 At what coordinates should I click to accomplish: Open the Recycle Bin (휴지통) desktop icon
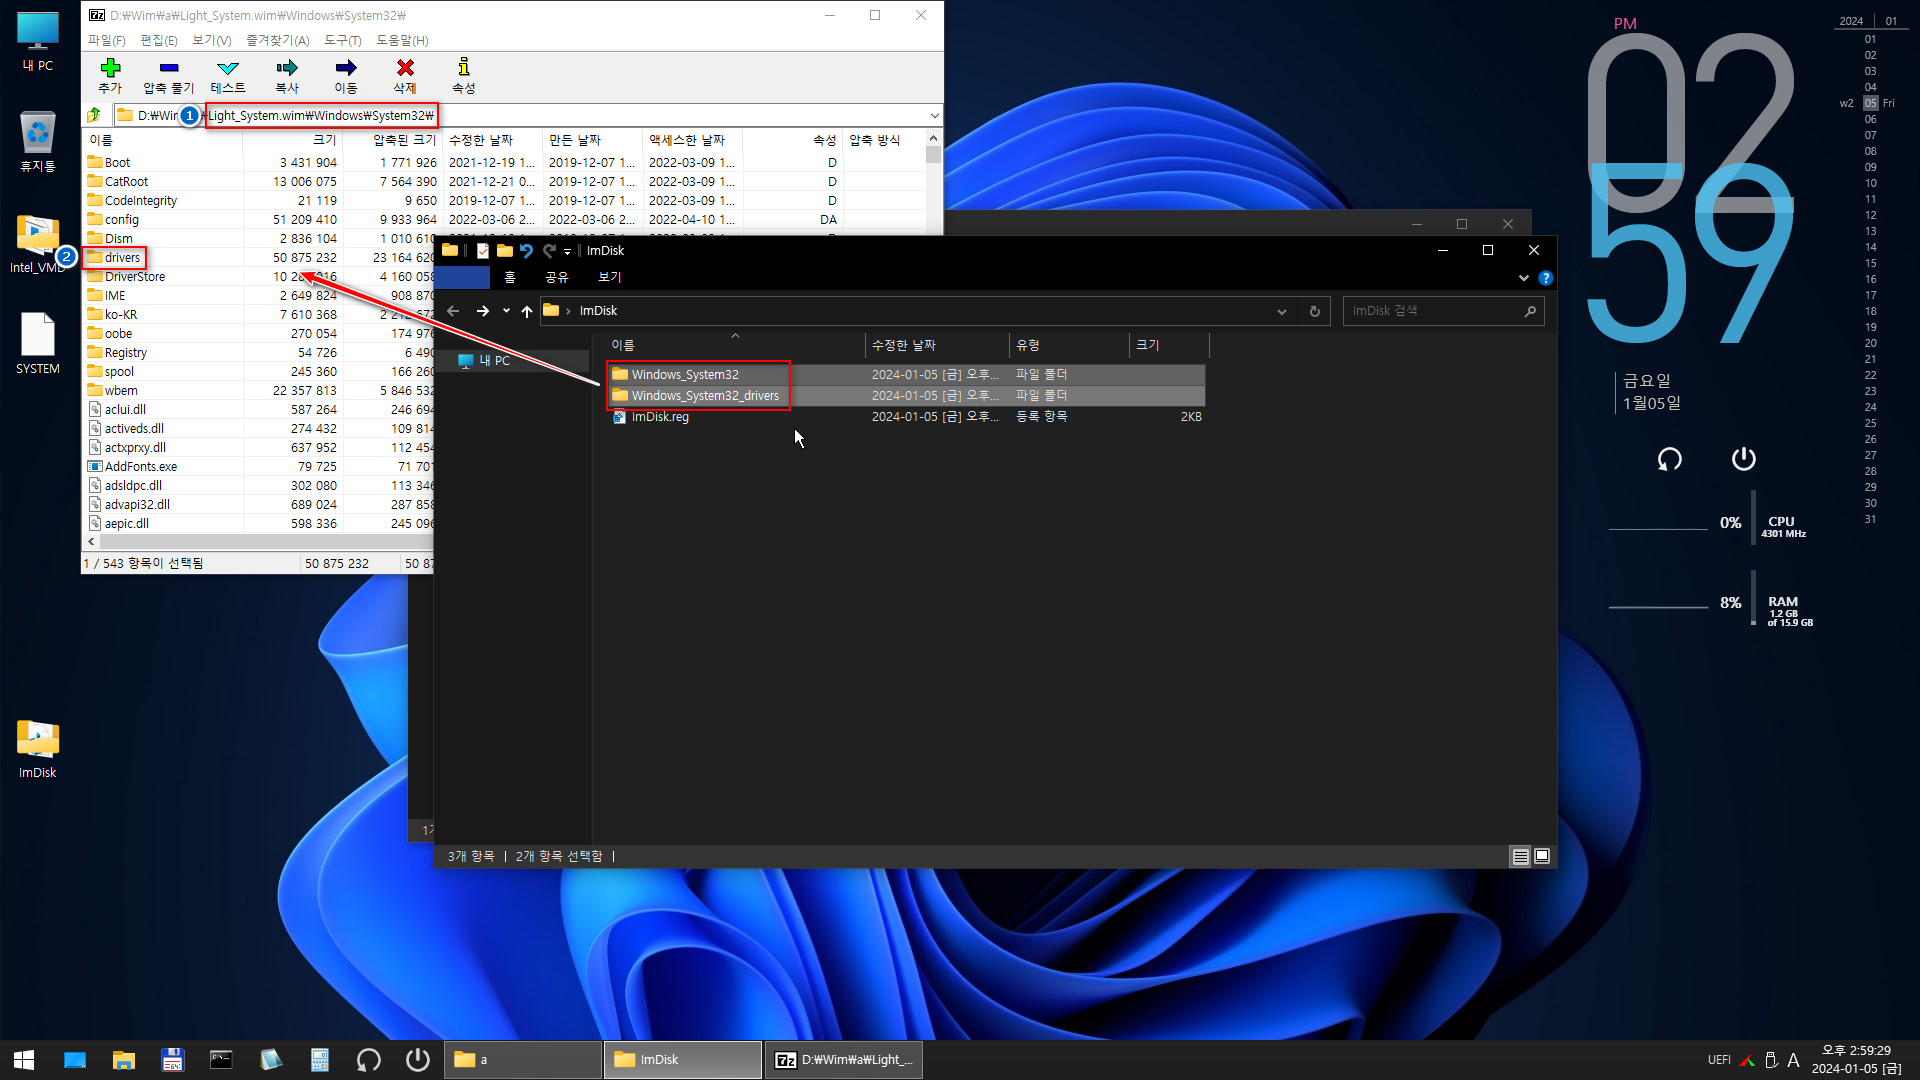point(38,142)
